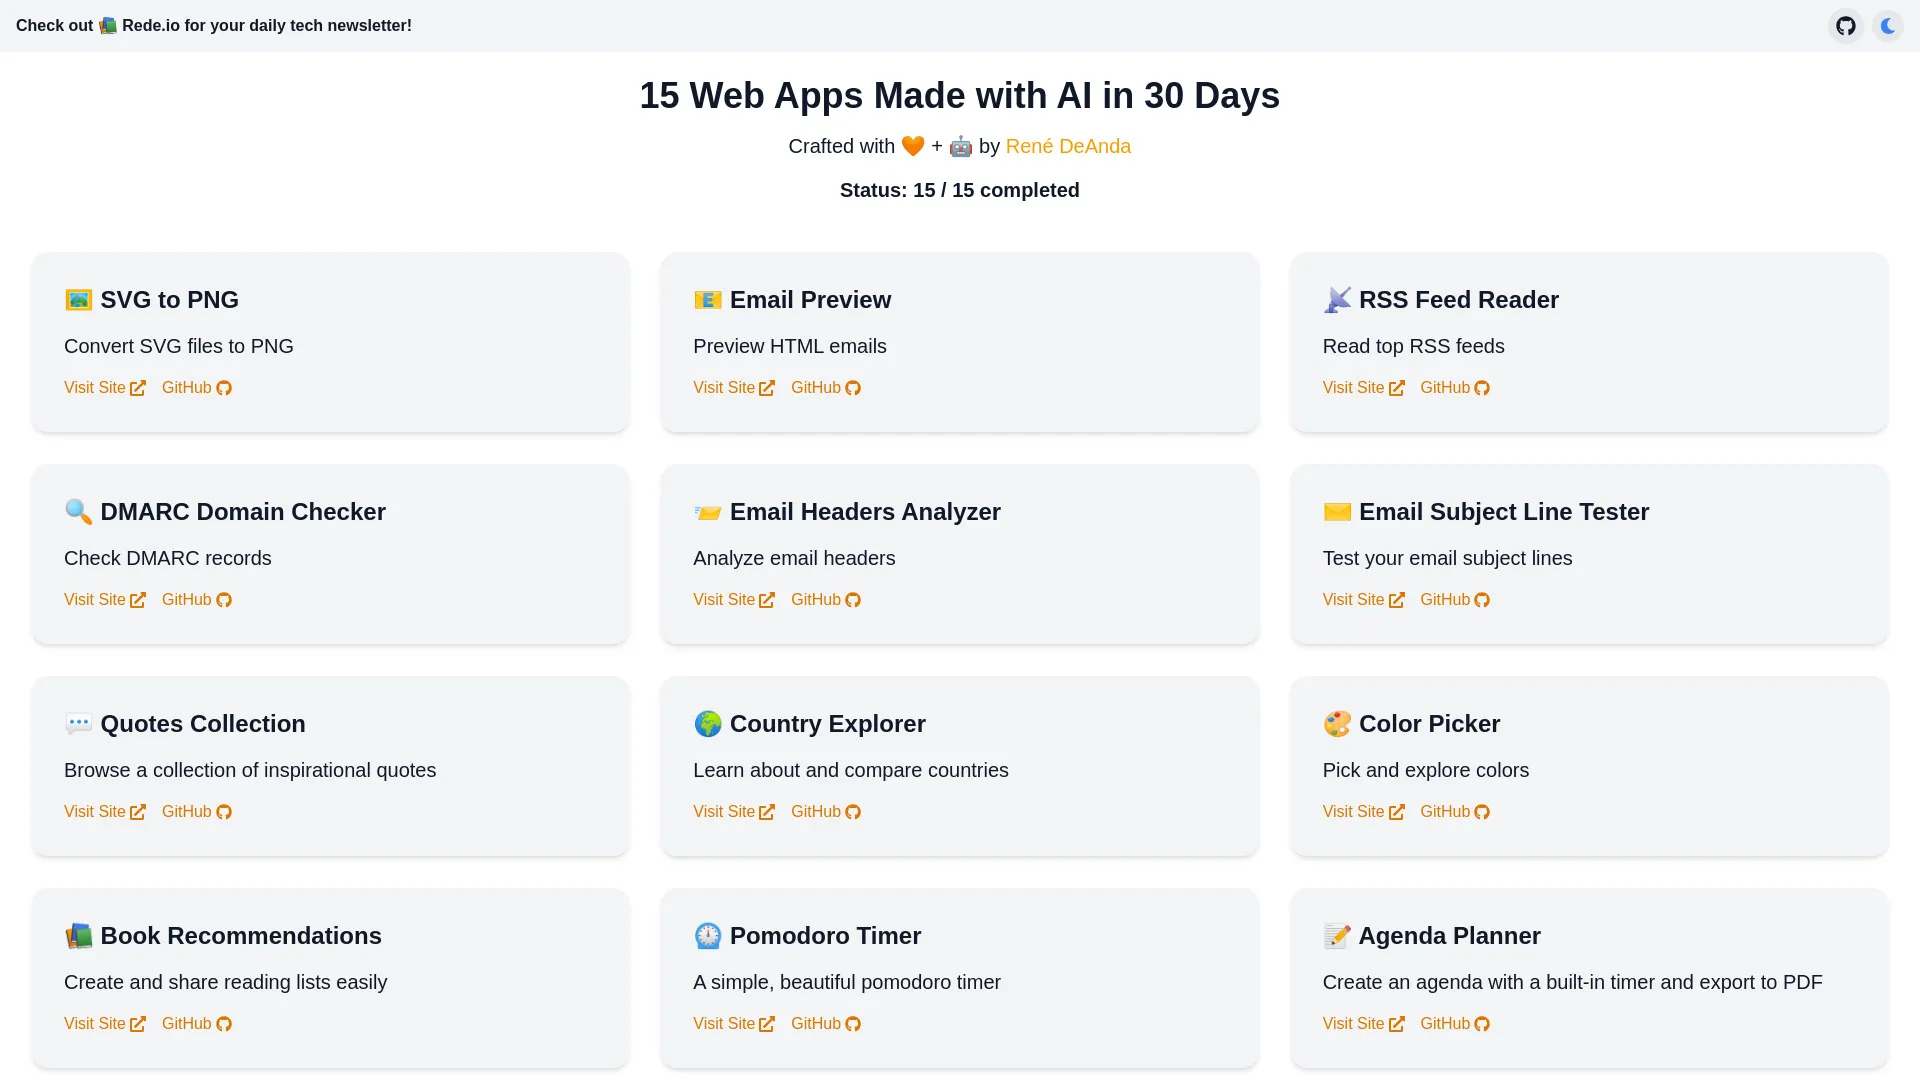The width and height of the screenshot is (1920, 1080).
Task: Click the GitHub octocat icon for Agenda Planner
Action: tap(1483, 1024)
